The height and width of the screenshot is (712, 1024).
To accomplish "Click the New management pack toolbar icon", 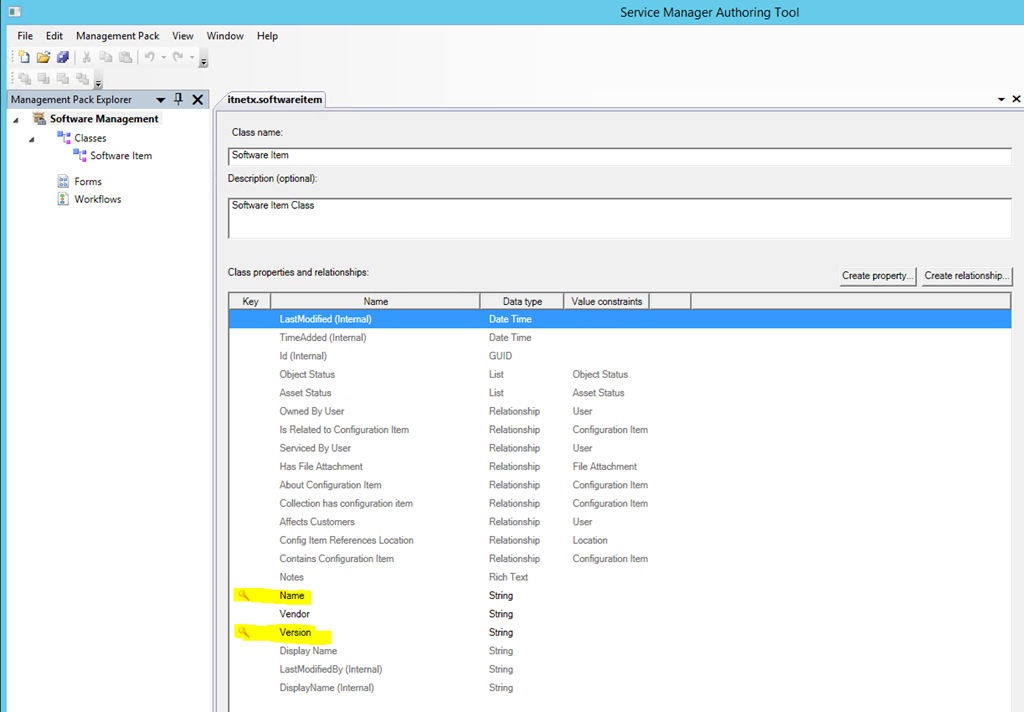I will [x=24, y=58].
